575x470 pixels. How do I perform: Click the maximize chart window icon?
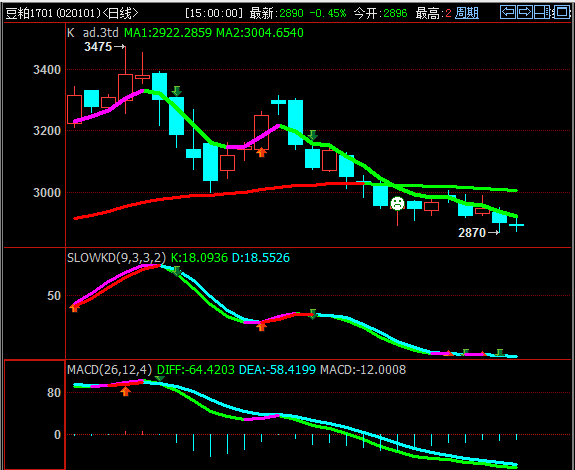(x=561, y=12)
